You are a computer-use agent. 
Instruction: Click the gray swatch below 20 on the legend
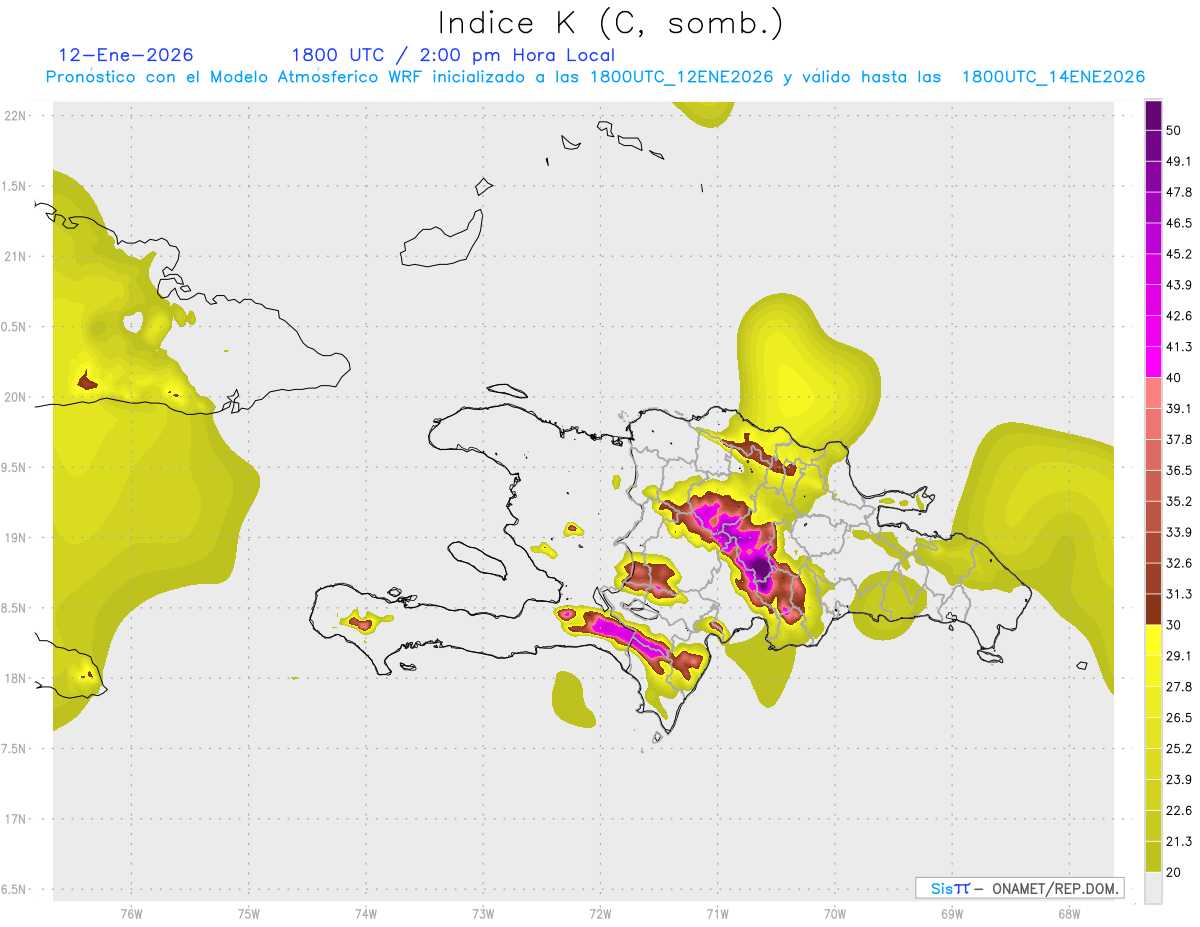pos(1154,888)
